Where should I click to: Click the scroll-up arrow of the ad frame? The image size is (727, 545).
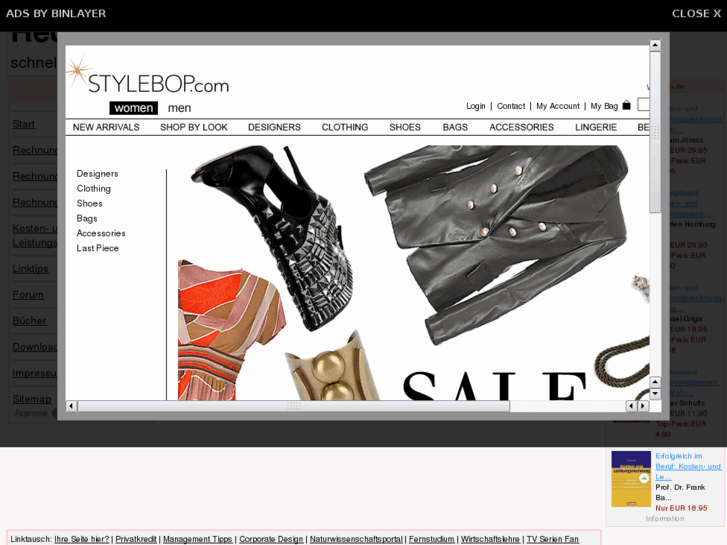(x=655, y=45)
